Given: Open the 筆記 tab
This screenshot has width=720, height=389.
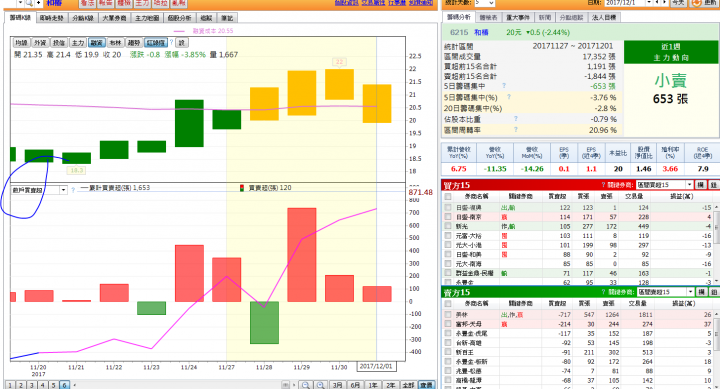Looking at the screenshot, I should pos(227,18).
